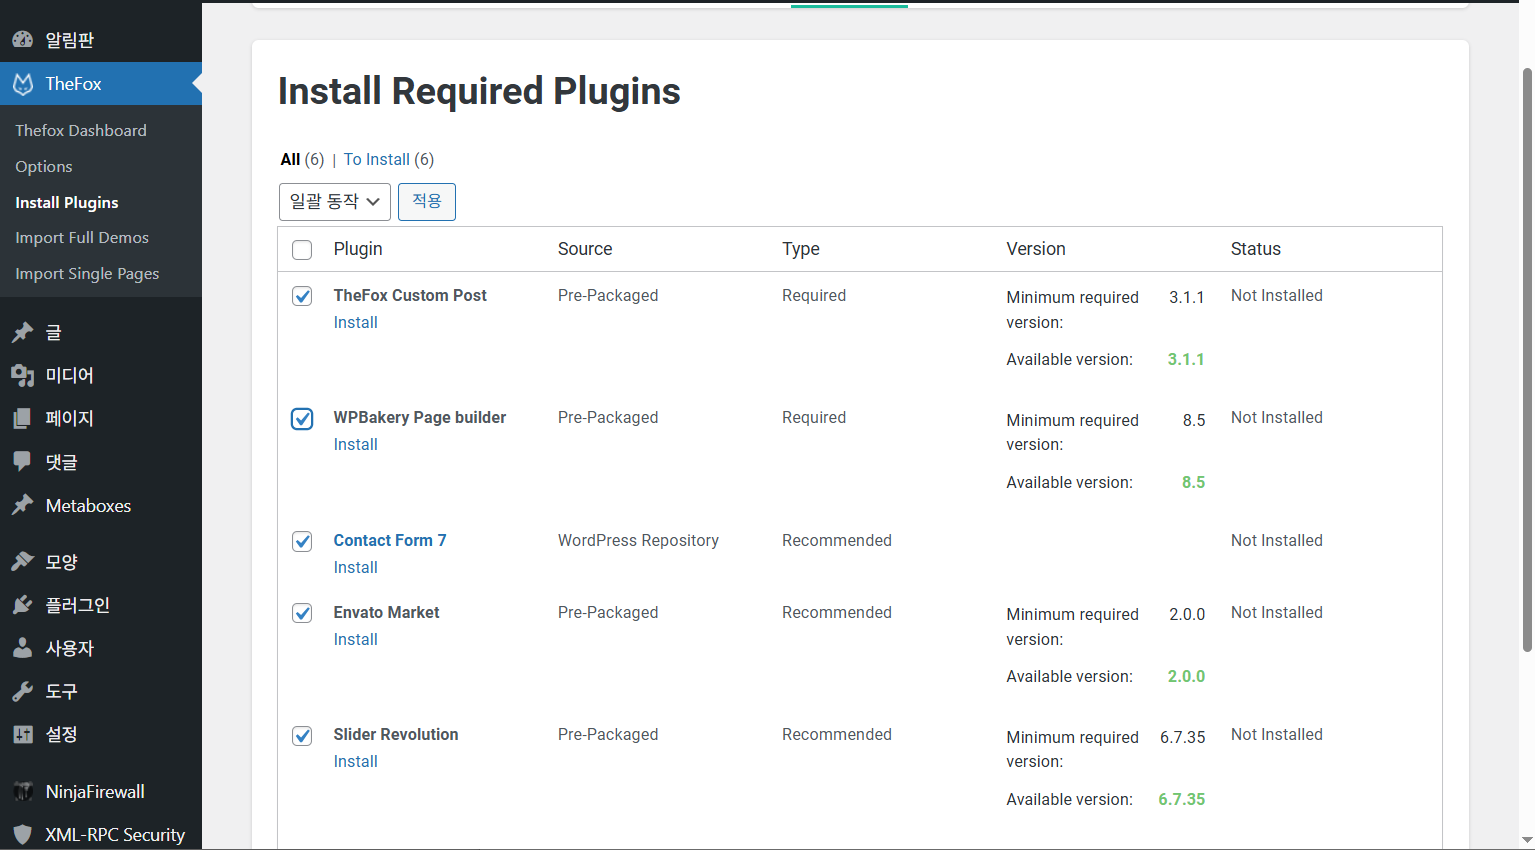Screen dimensions: 1535x850
Task: Open the 알림판 dashboard menu
Action: coord(101,40)
